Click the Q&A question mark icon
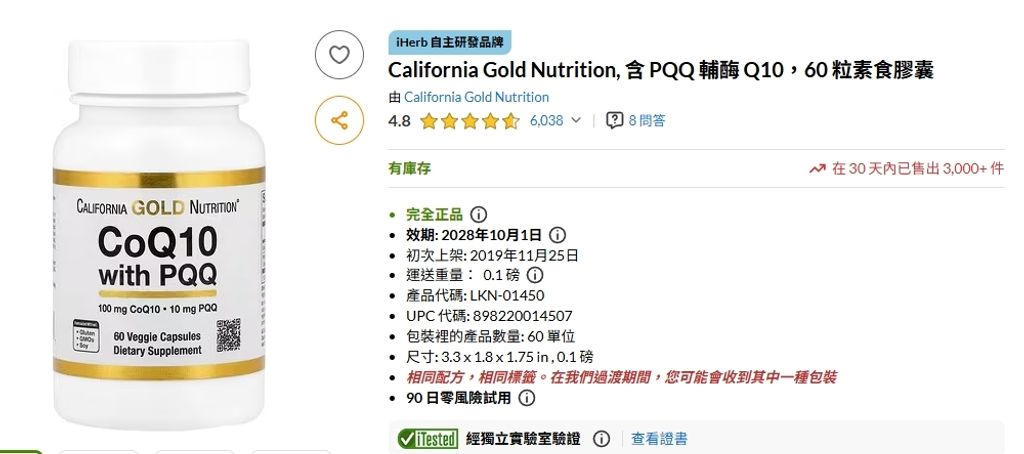 click(616, 121)
